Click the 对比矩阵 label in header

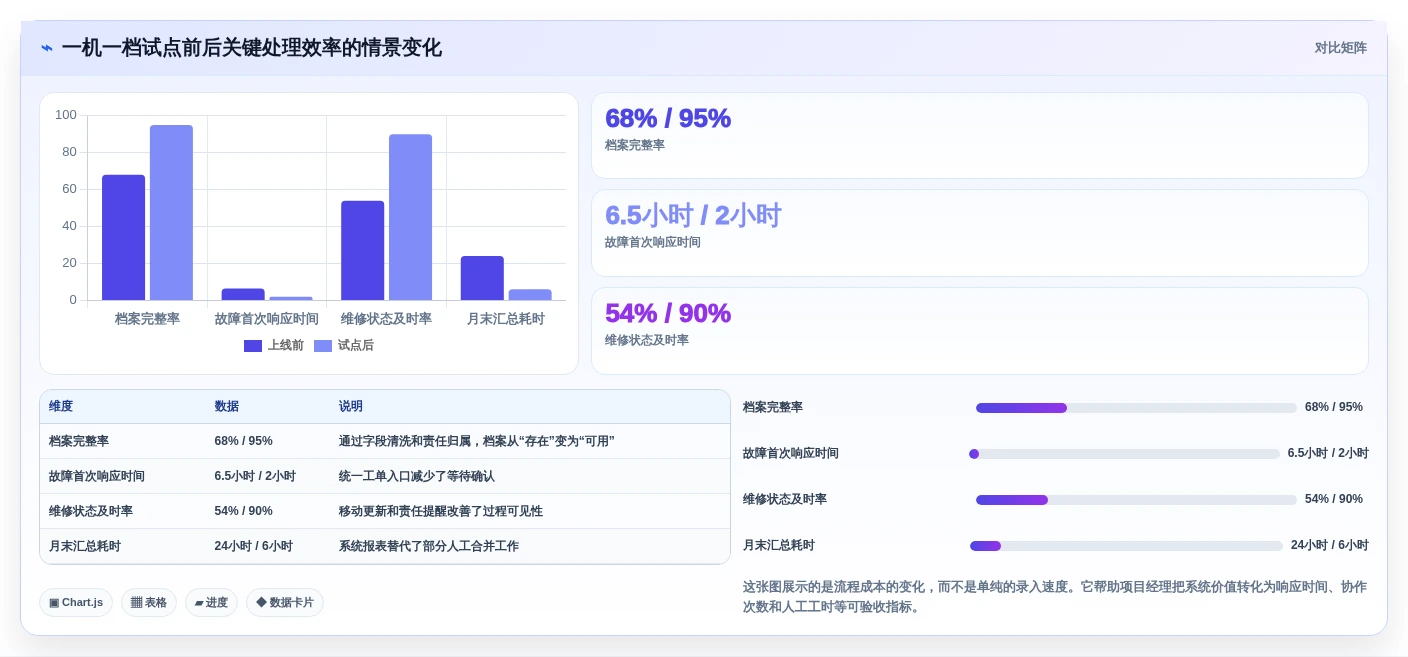coord(1340,48)
